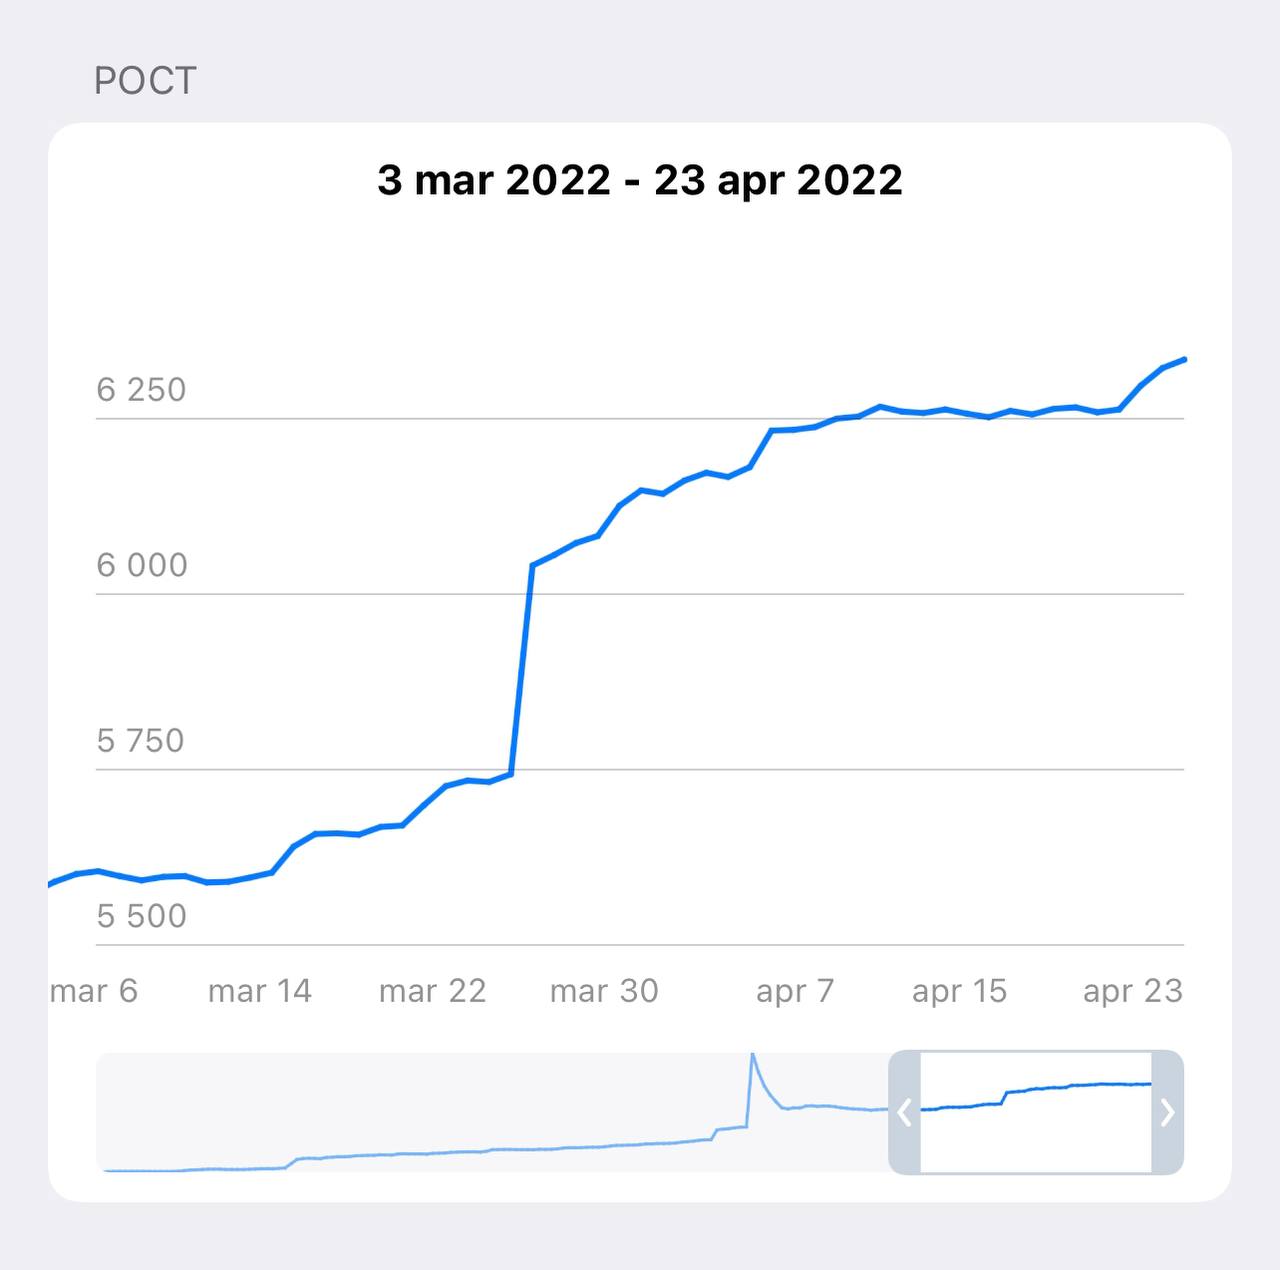Click the right chevron handle of range selector
This screenshot has height=1270, width=1280.
point(1167,1112)
